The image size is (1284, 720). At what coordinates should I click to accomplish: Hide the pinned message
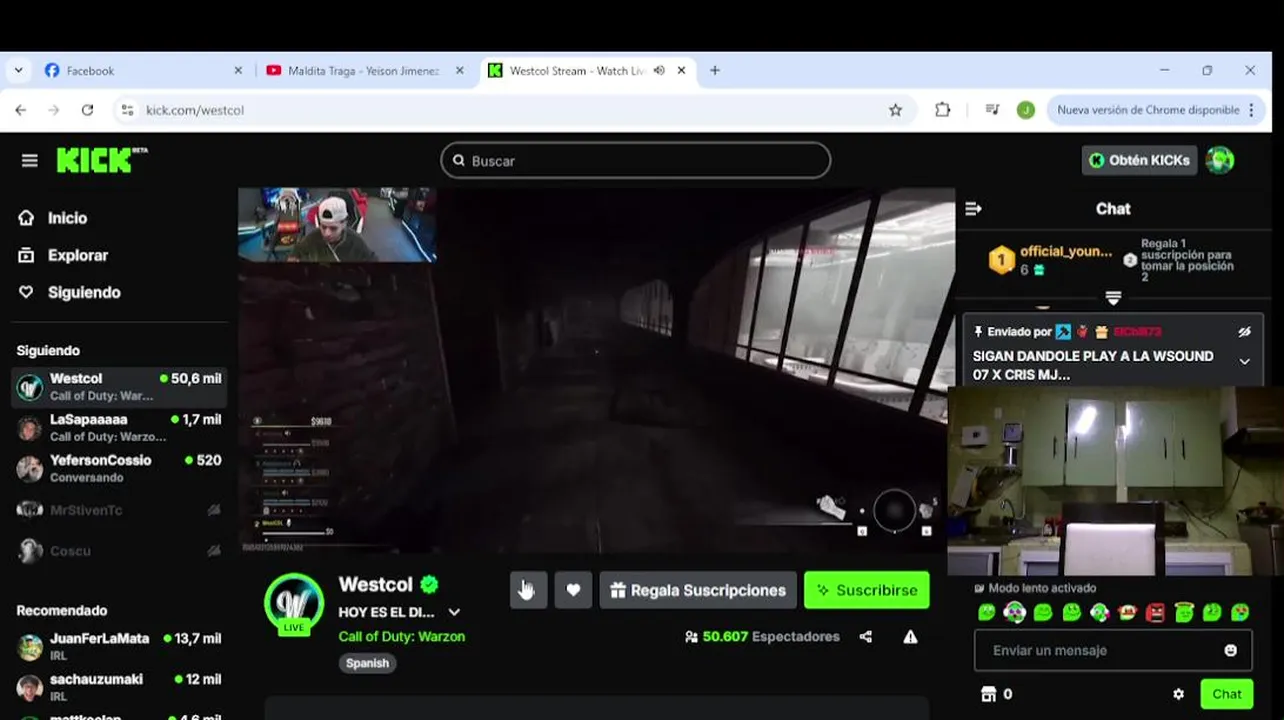[x=1244, y=331]
